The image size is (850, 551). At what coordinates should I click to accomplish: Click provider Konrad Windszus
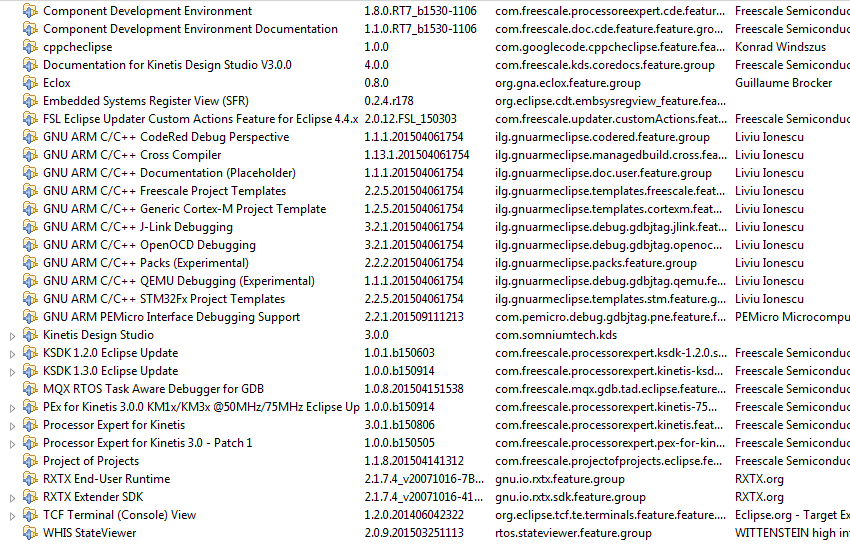click(780, 47)
